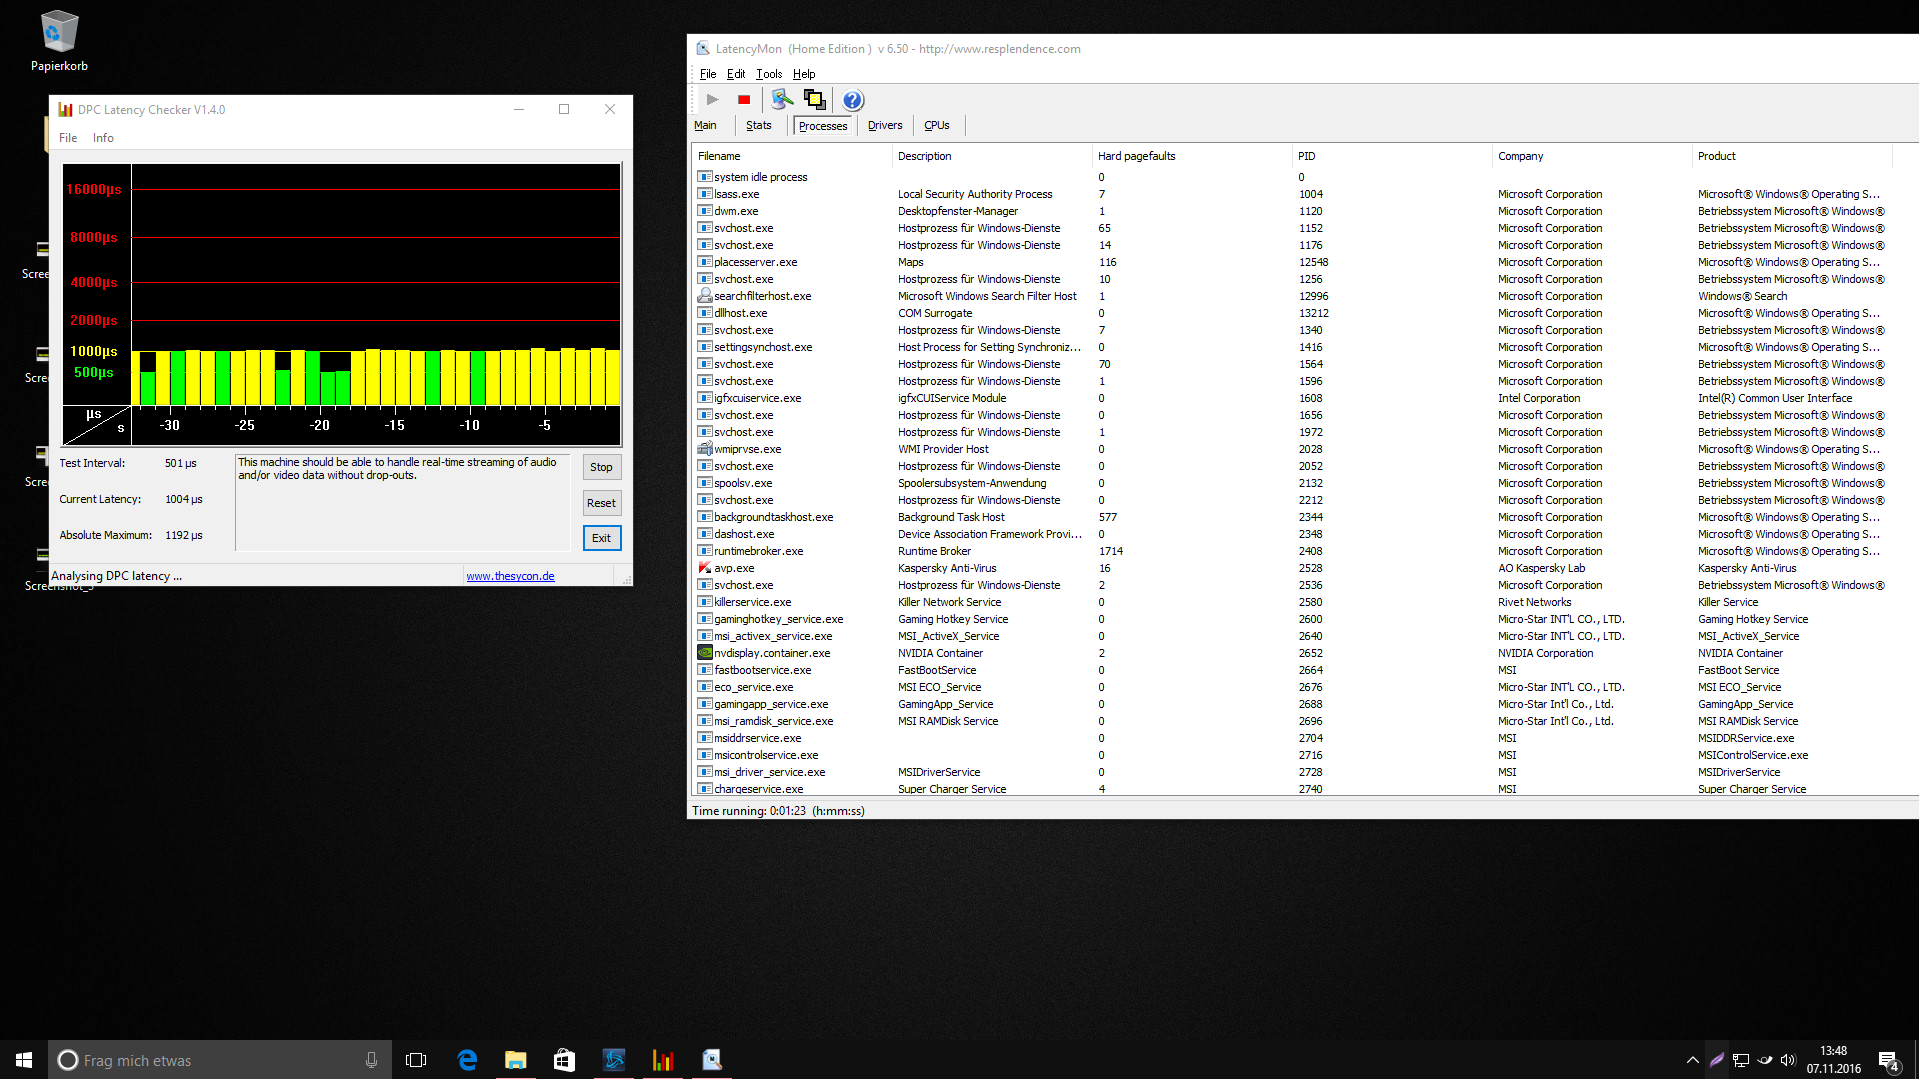Select the Papierkorb desktop icon
The height and width of the screenshot is (1079, 1919).
59,42
